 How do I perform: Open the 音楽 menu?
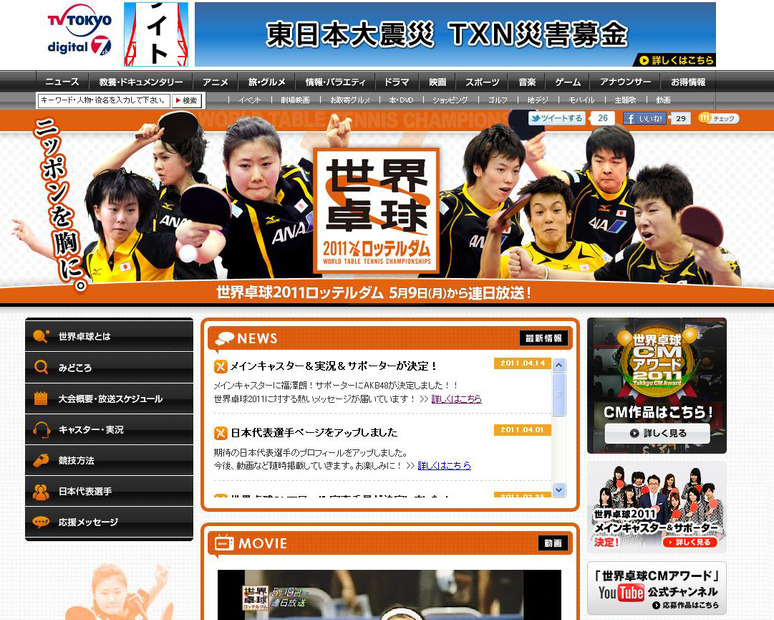527,82
